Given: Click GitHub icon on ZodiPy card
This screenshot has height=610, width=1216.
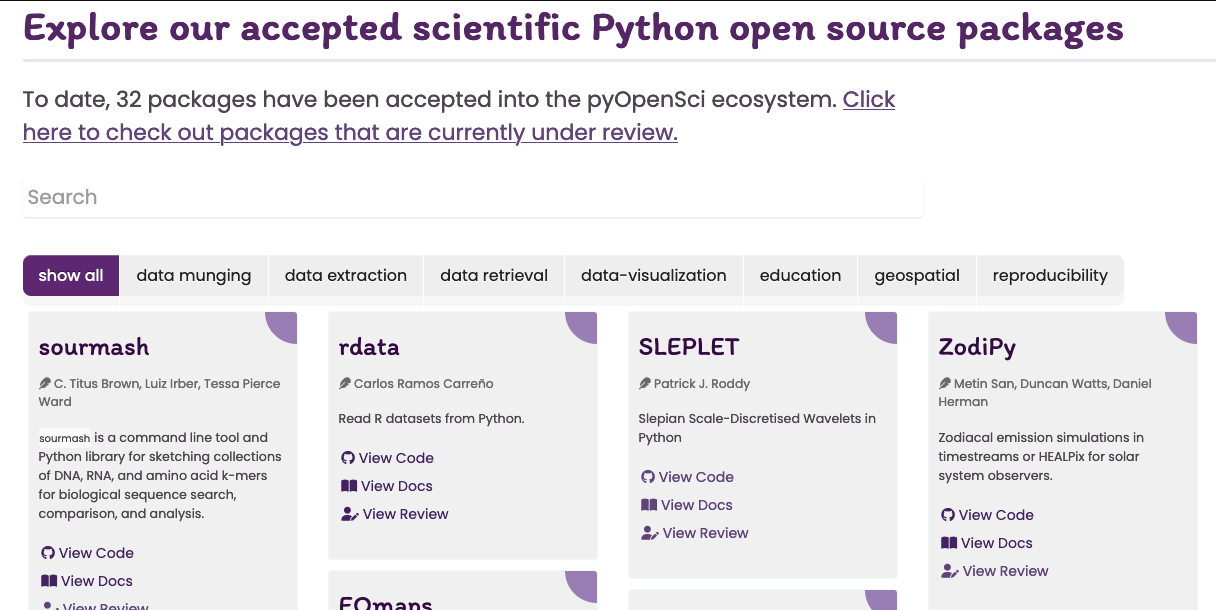Looking at the screenshot, I should (x=948, y=515).
